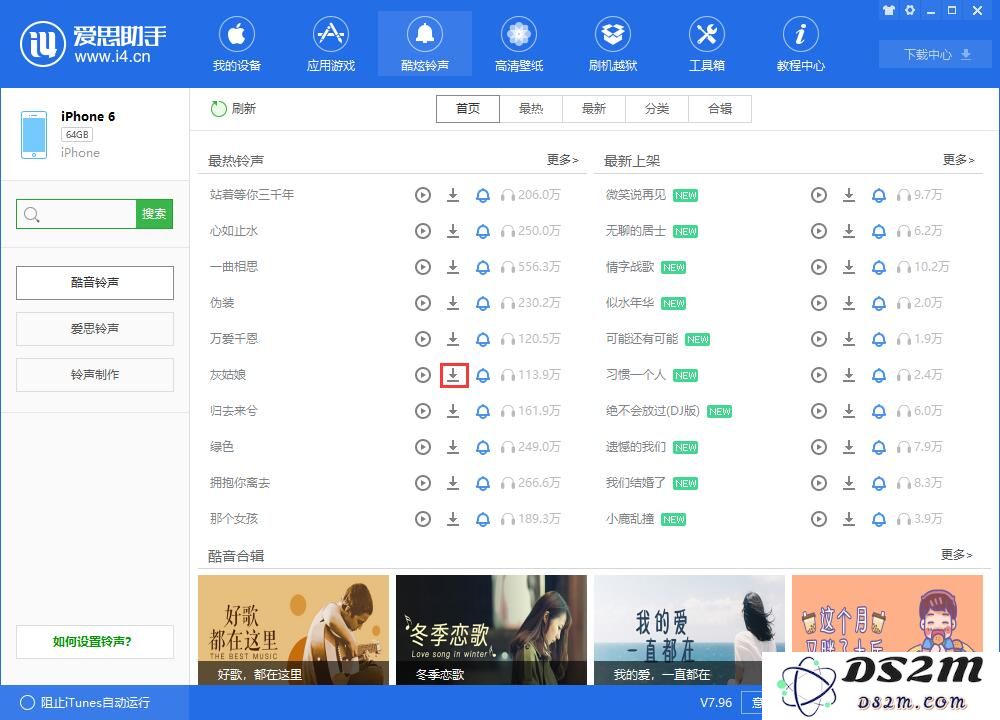Image resolution: width=1000 pixels, height=720 pixels.
Task: Click into the ringtone search field
Action: (77, 214)
